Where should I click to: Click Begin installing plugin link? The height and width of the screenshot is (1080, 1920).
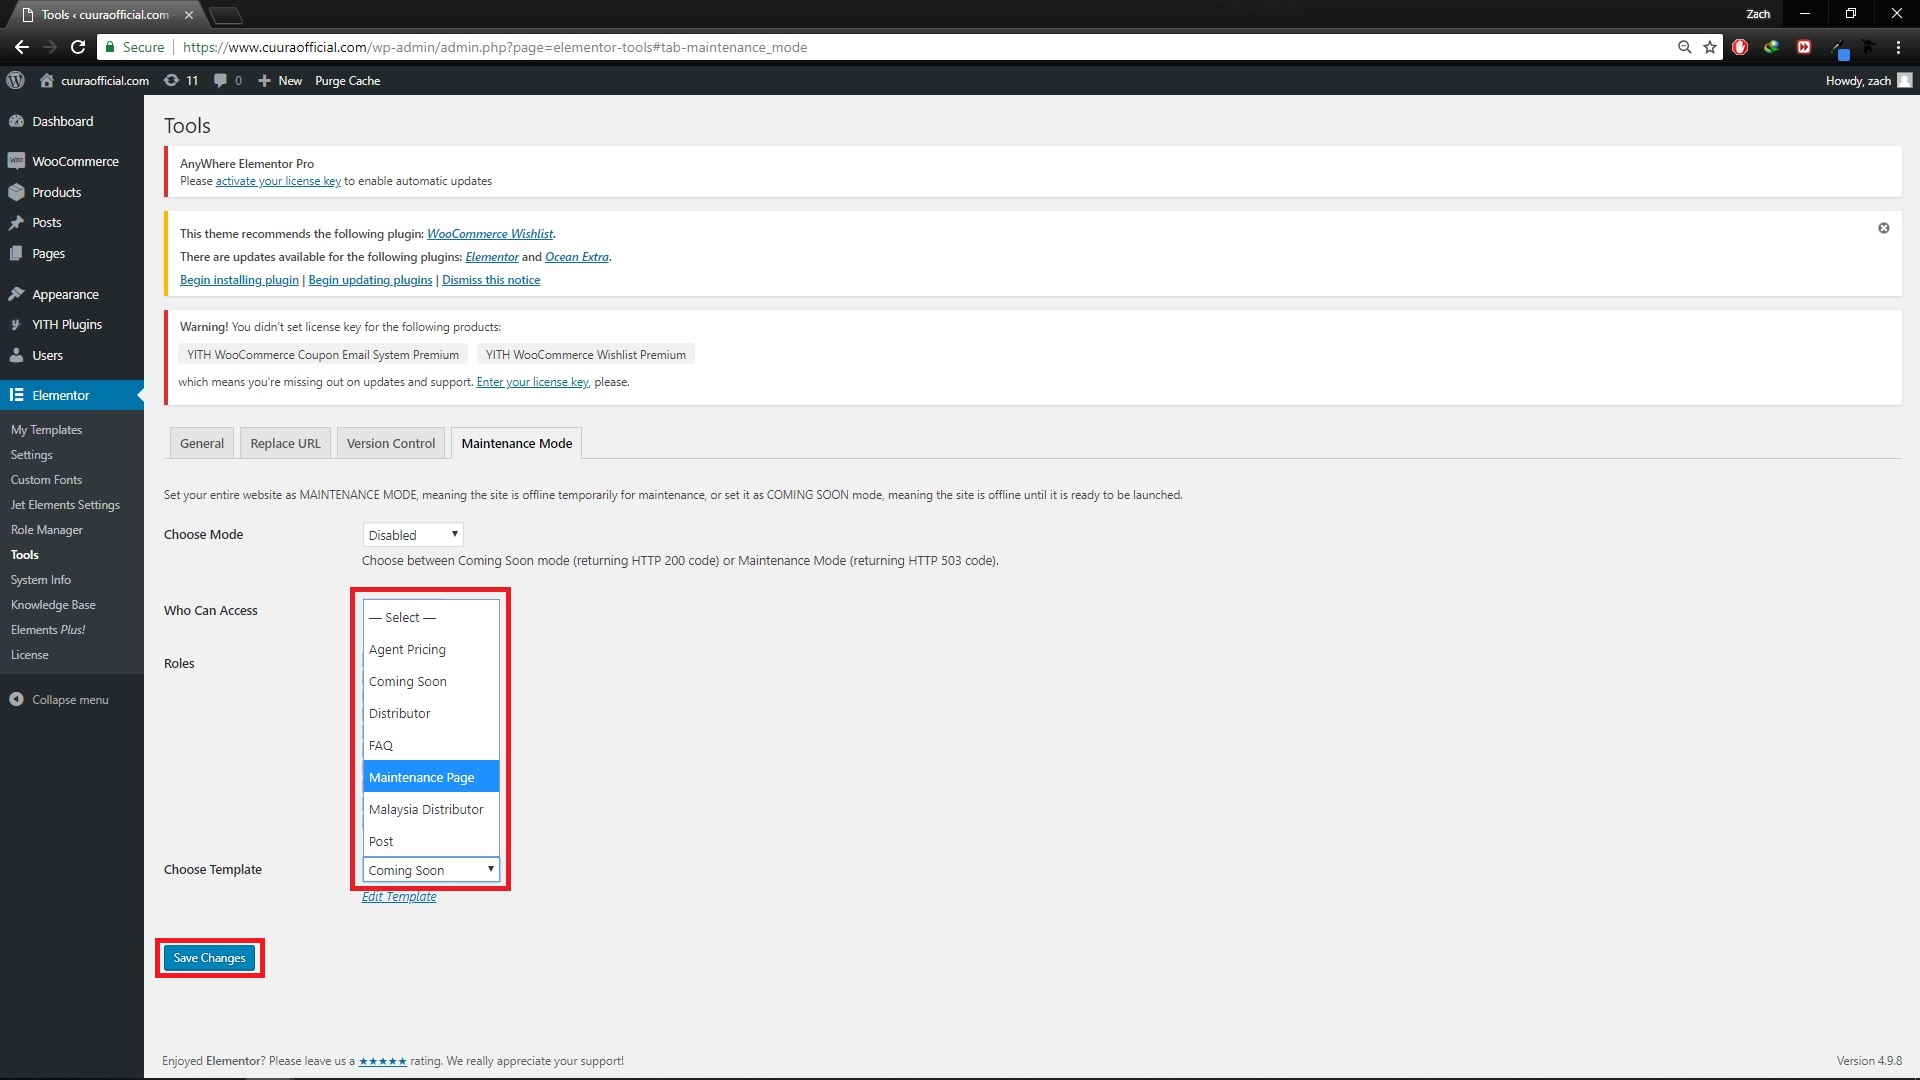tap(239, 280)
